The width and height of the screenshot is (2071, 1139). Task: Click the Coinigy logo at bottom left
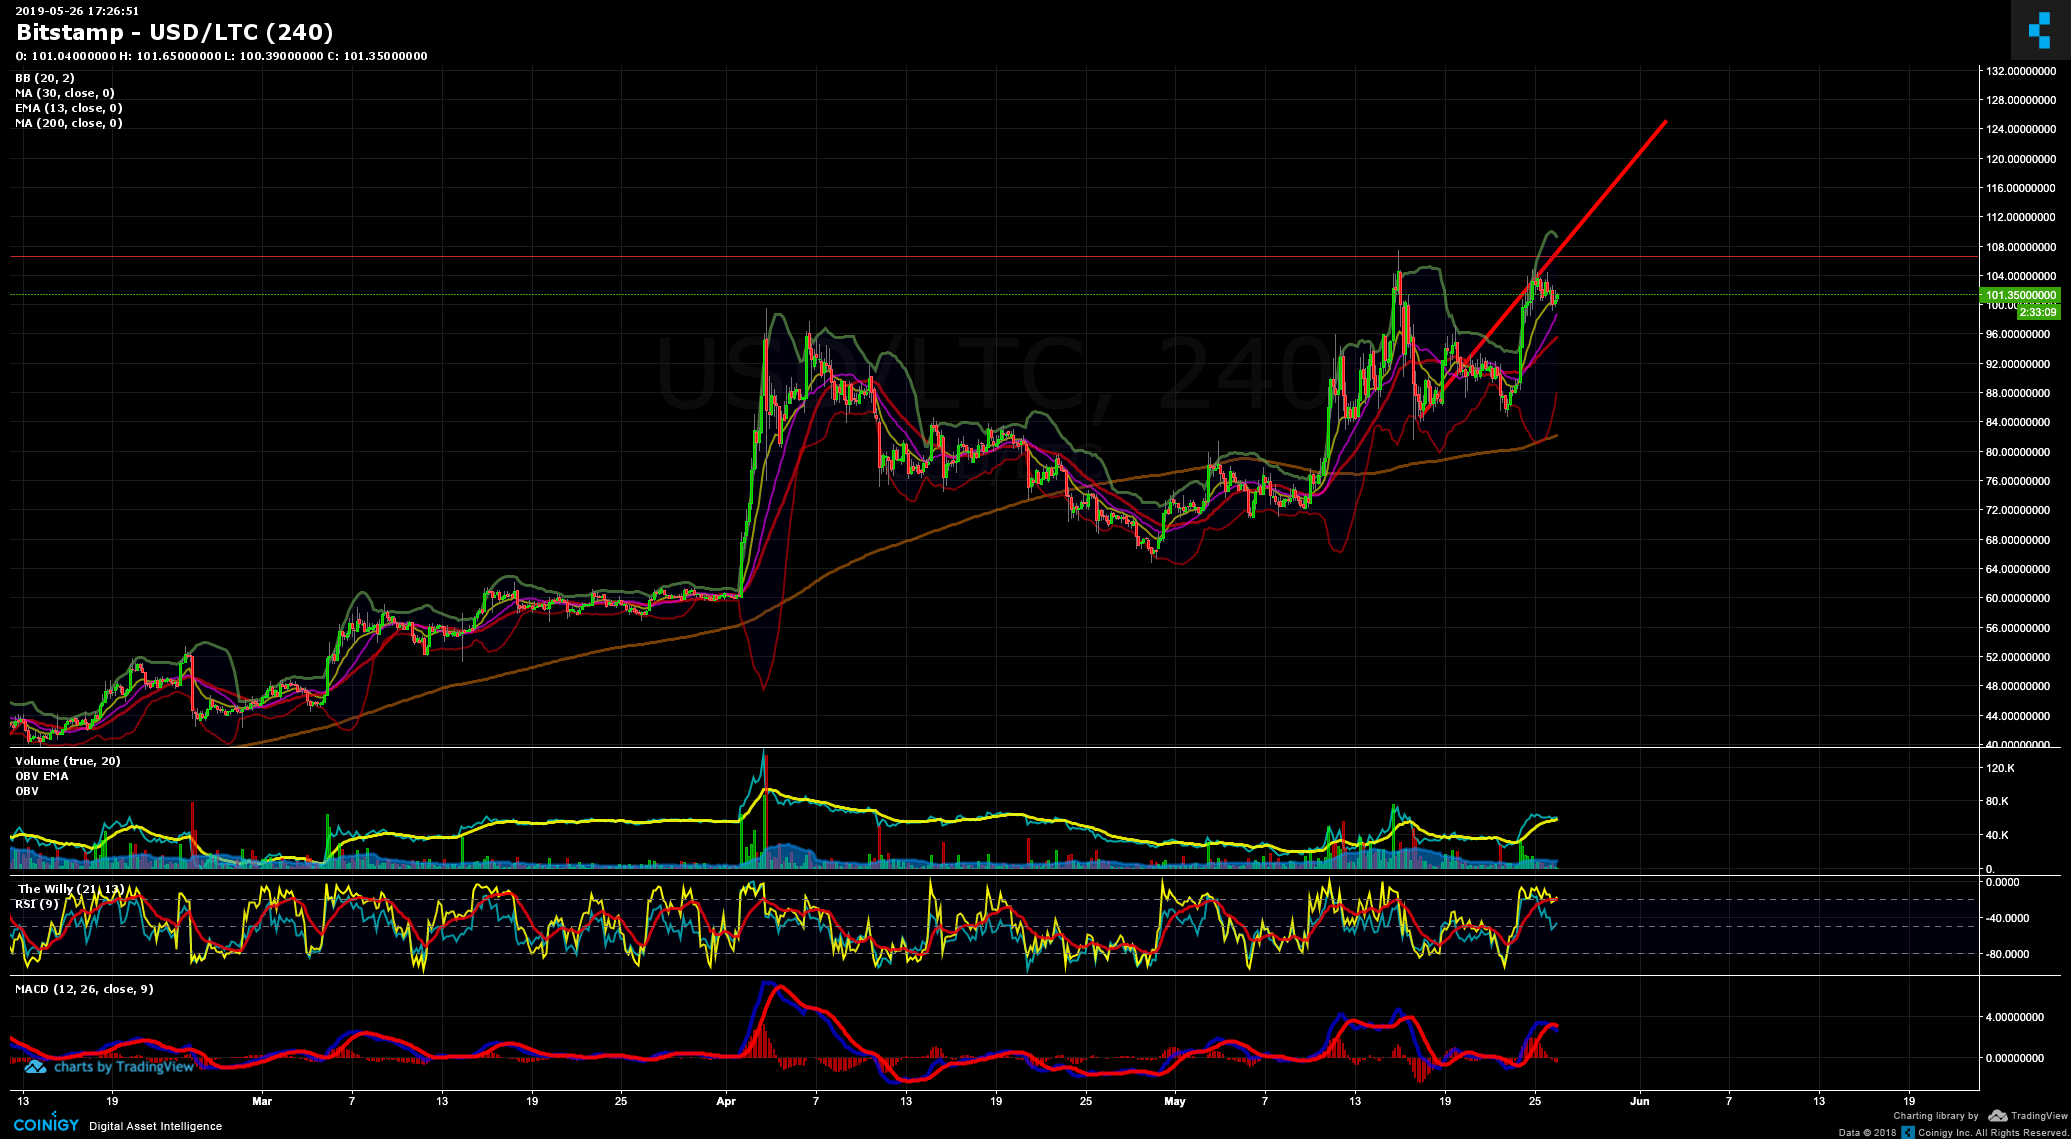[46, 1125]
